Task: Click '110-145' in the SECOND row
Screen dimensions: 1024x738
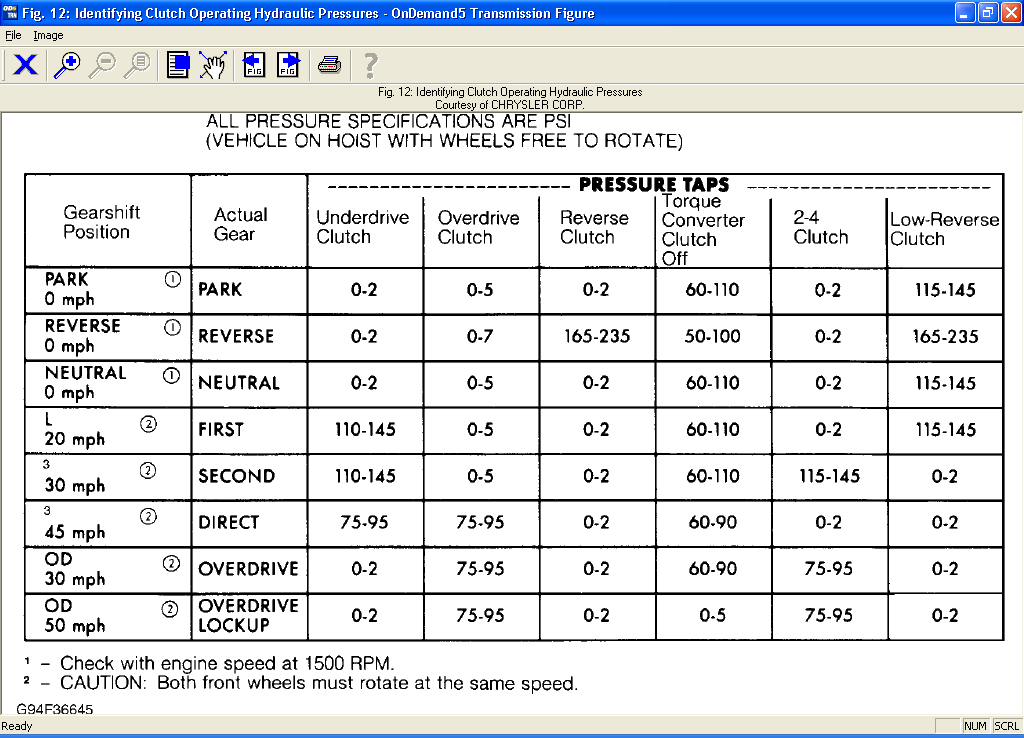Action: point(365,476)
